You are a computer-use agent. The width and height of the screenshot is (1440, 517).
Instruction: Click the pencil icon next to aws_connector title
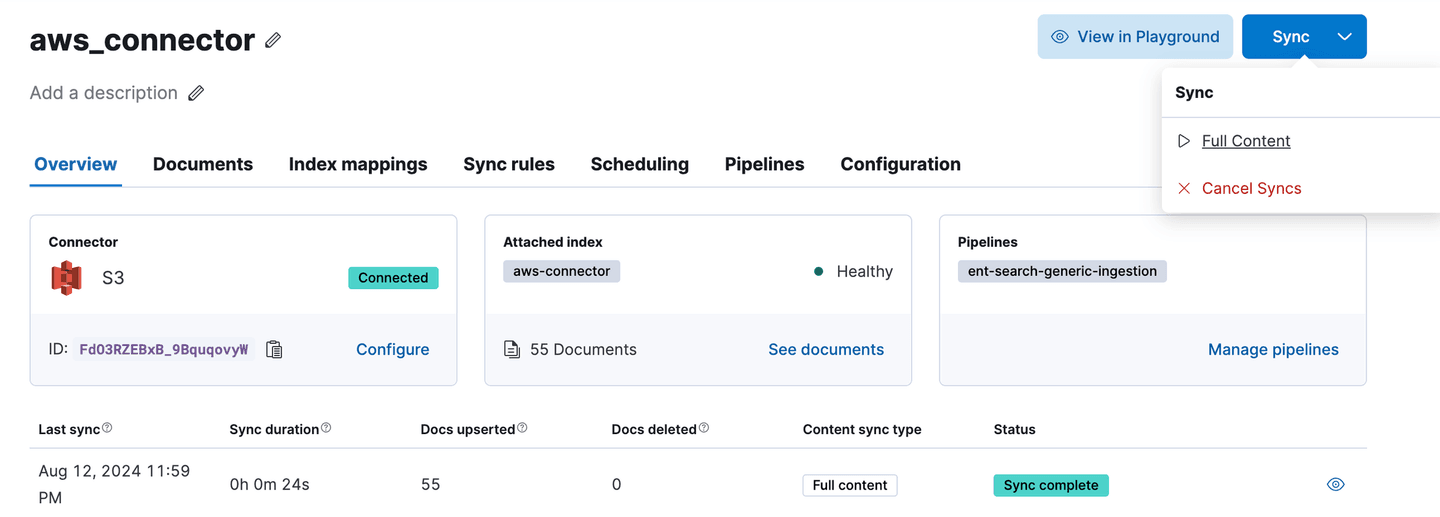pos(273,40)
